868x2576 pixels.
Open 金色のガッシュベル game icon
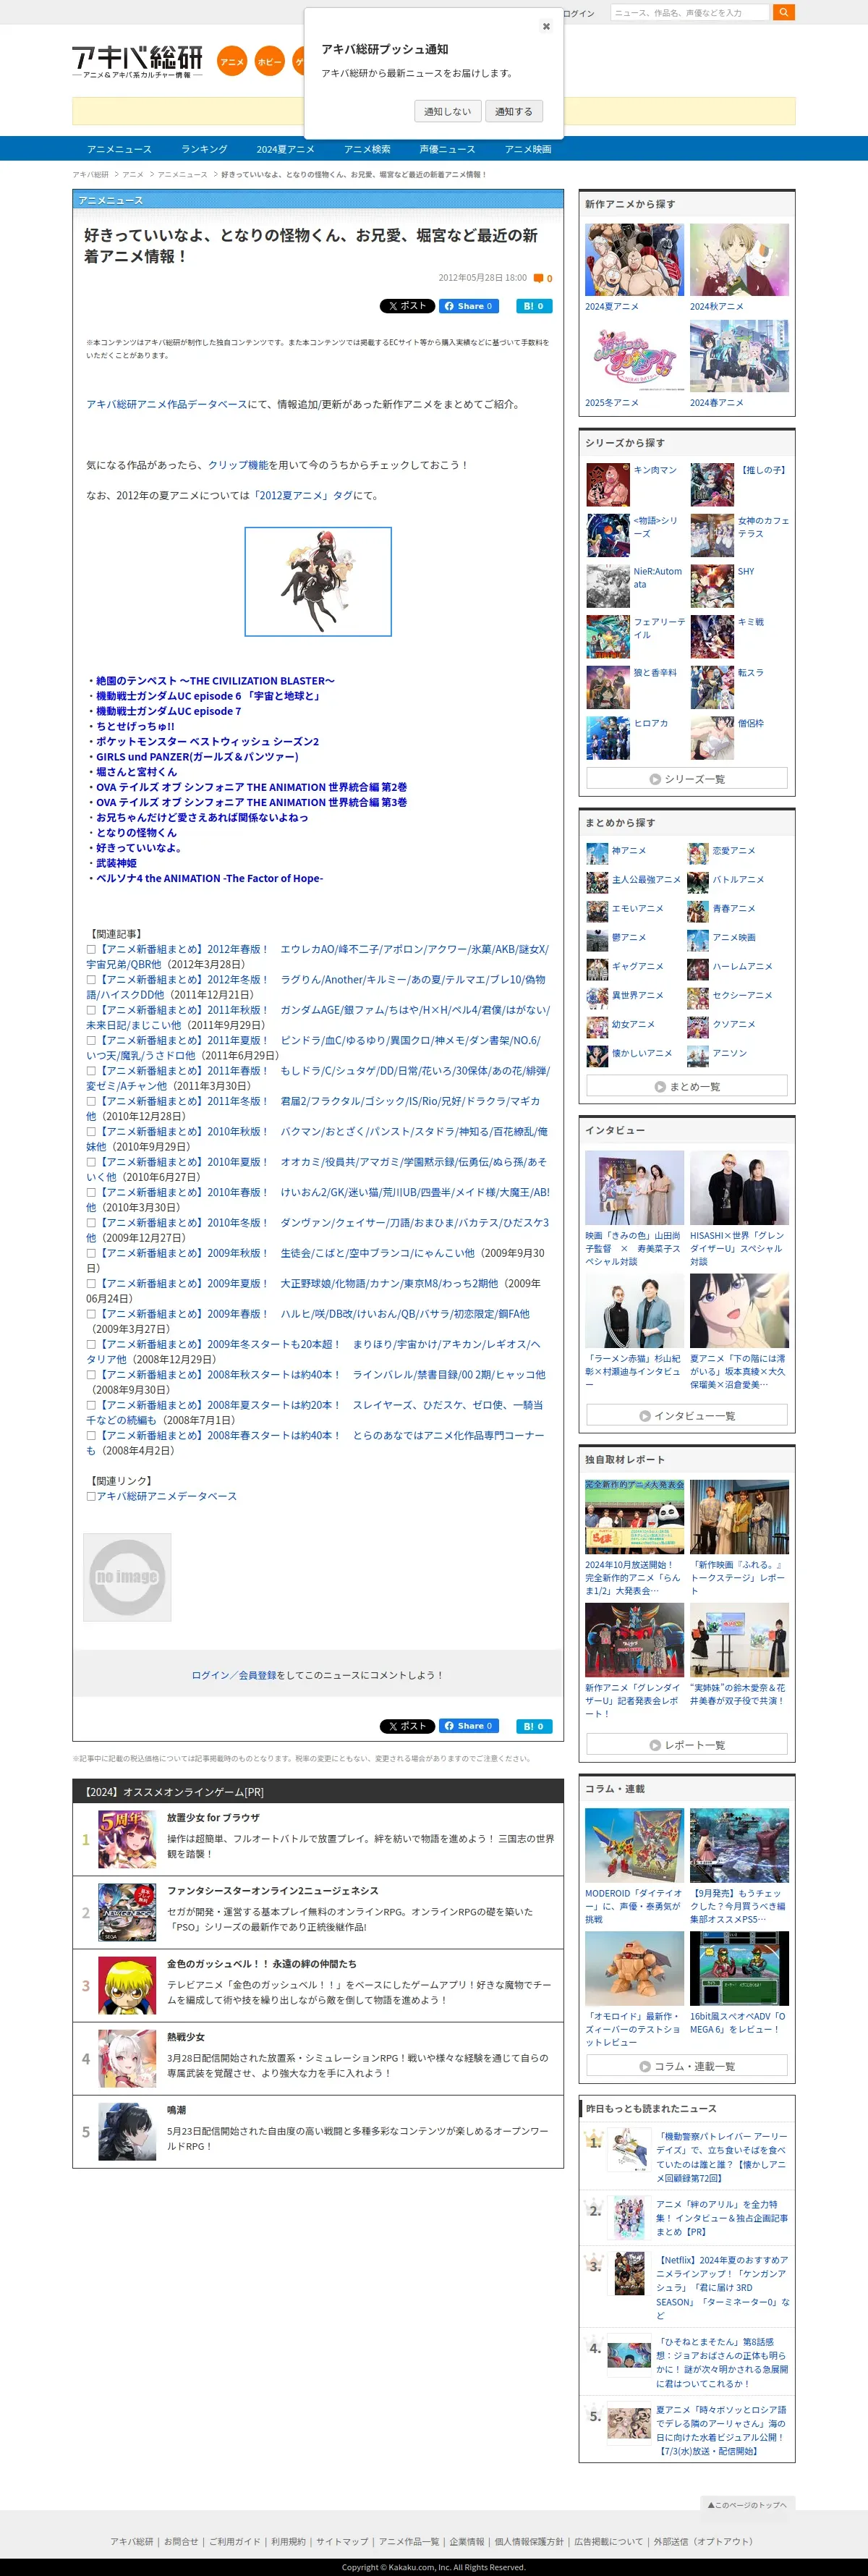pos(127,1985)
